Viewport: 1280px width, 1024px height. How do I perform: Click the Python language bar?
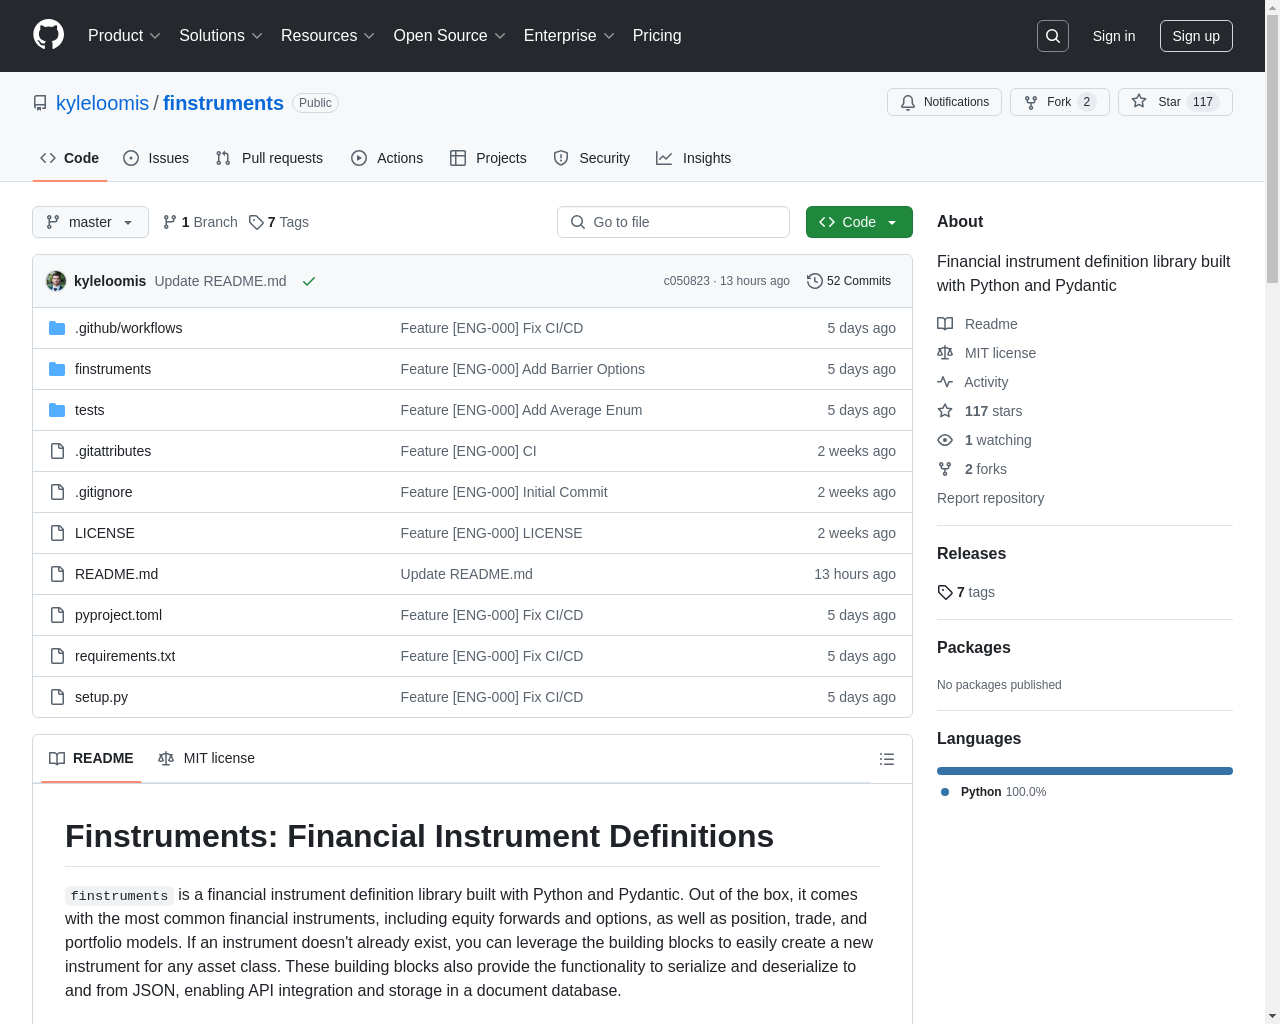(1084, 771)
